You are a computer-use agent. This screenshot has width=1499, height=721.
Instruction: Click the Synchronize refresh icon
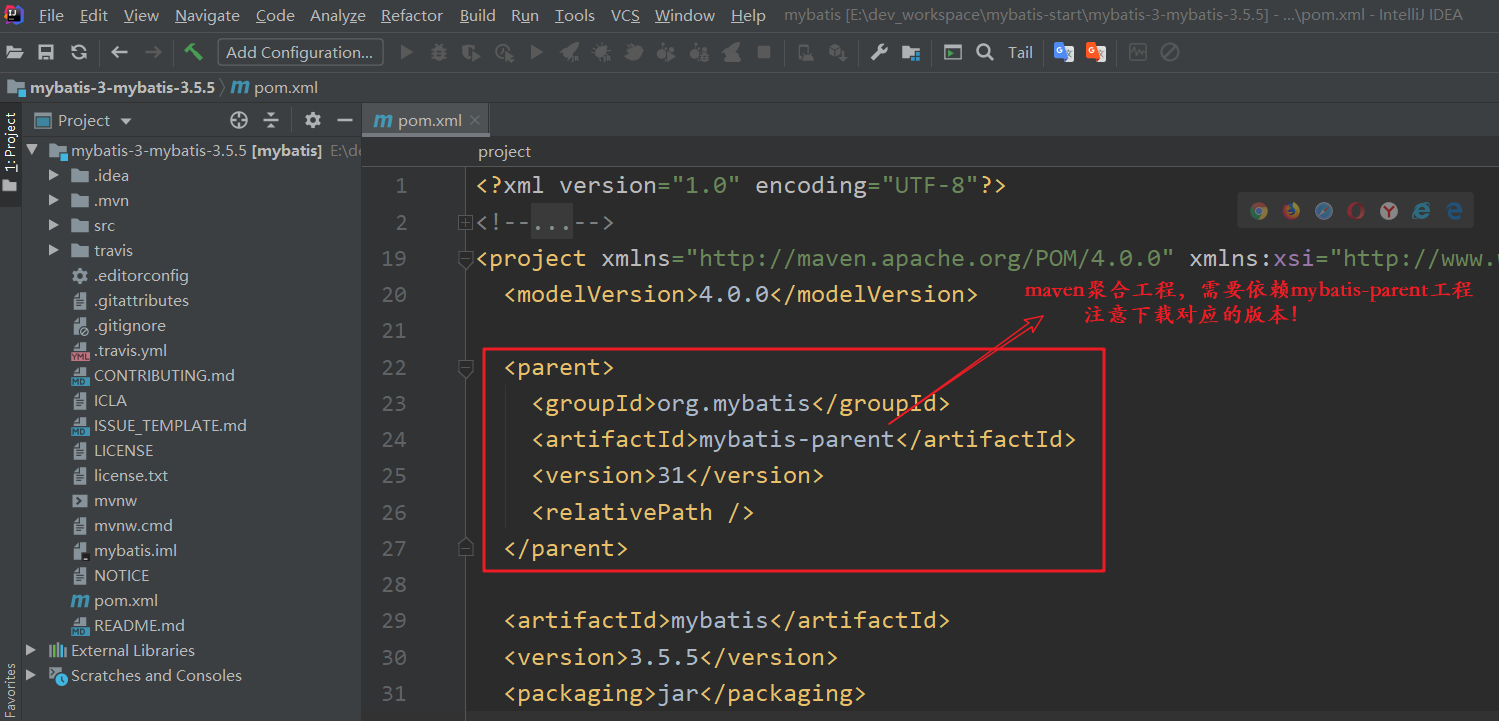point(79,52)
